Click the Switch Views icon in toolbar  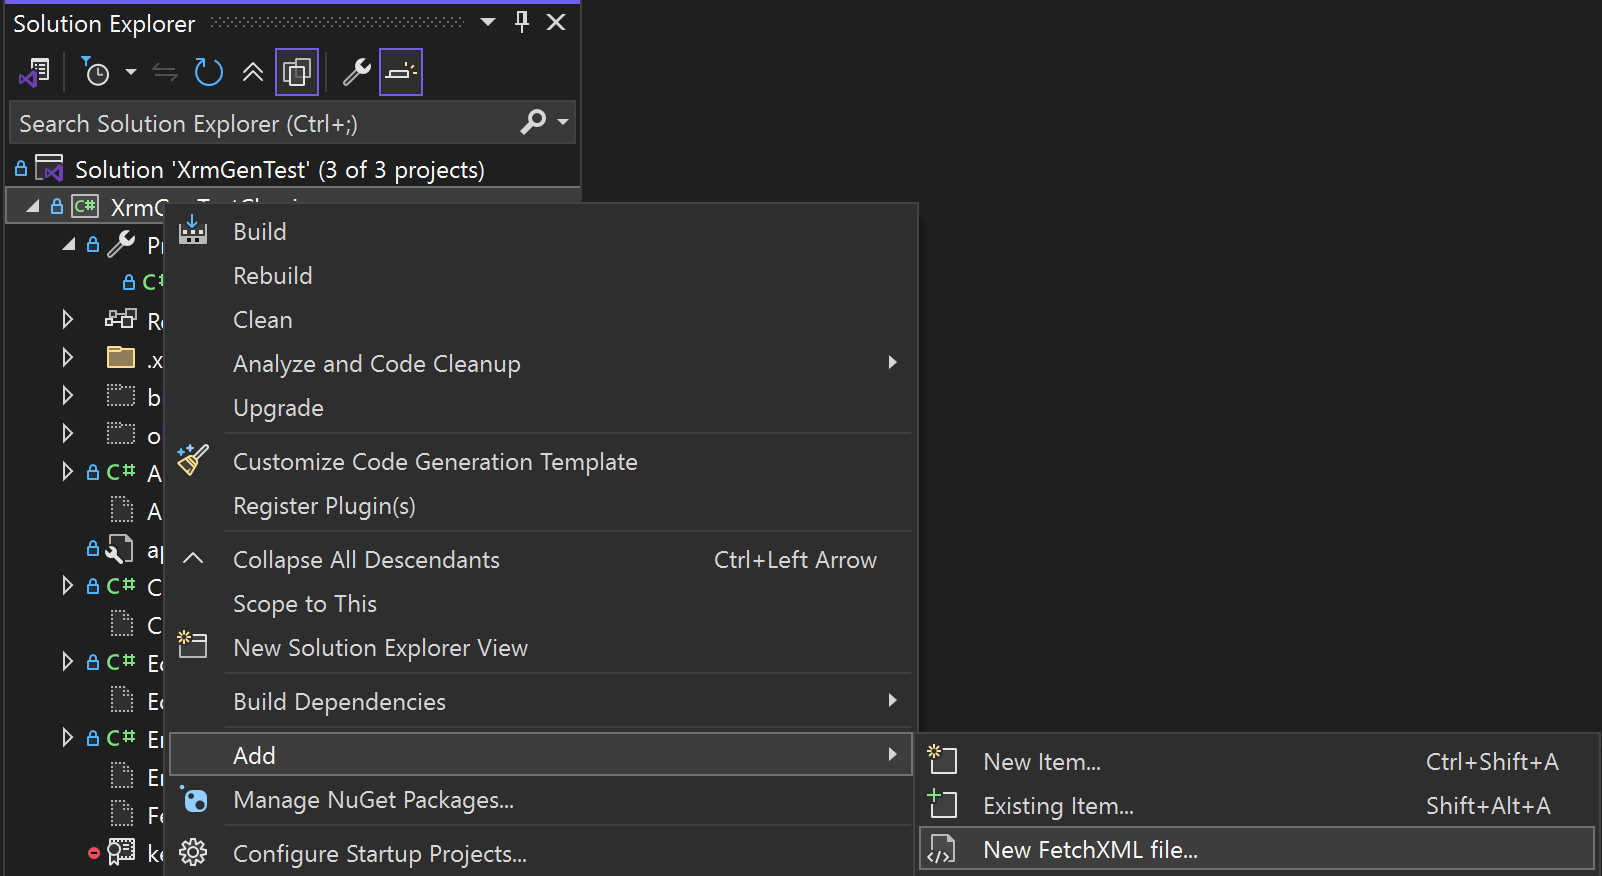pos(34,72)
